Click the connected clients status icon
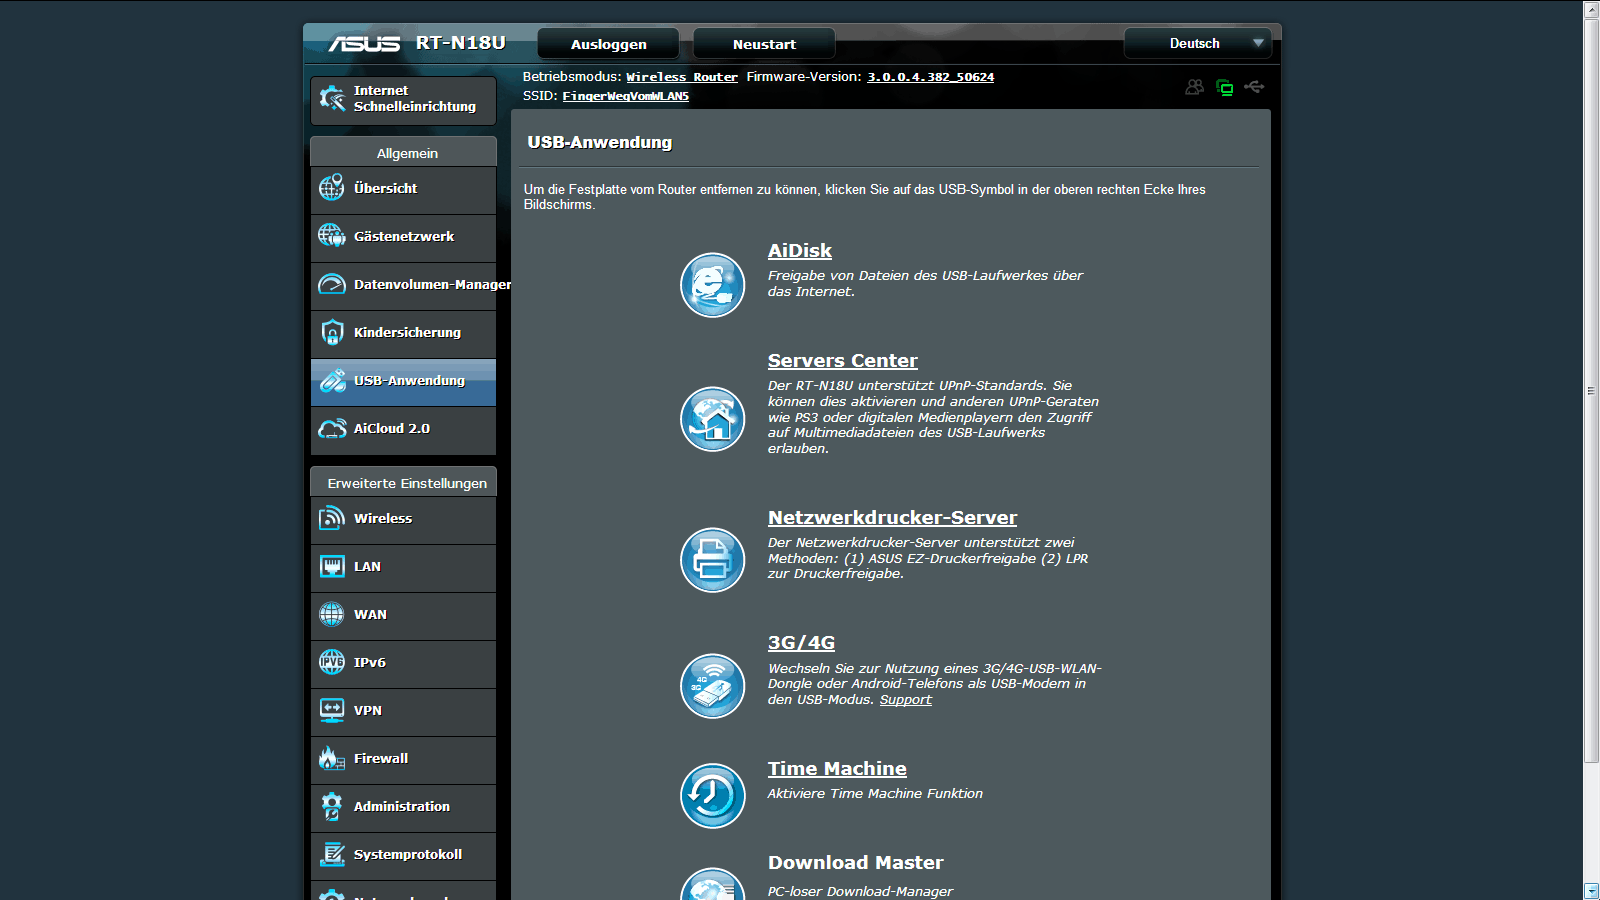Screen dimensions: 1600x900 [1194, 87]
